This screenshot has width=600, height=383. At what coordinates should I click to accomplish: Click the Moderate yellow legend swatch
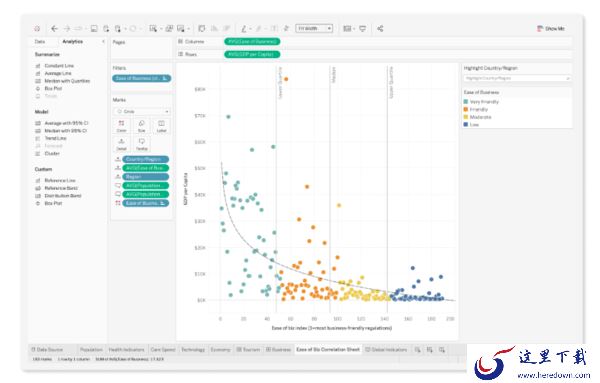pos(466,117)
